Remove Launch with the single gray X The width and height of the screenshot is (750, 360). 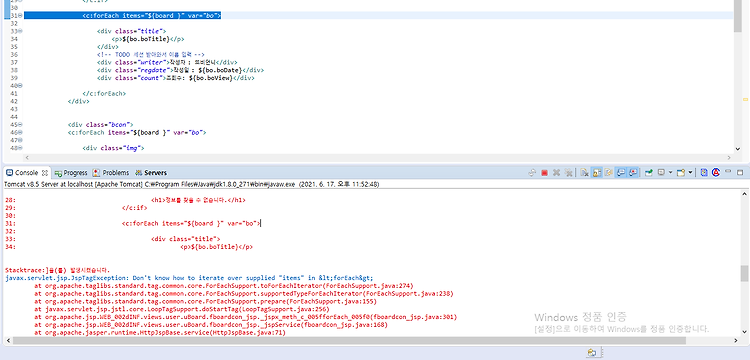click(x=556, y=173)
